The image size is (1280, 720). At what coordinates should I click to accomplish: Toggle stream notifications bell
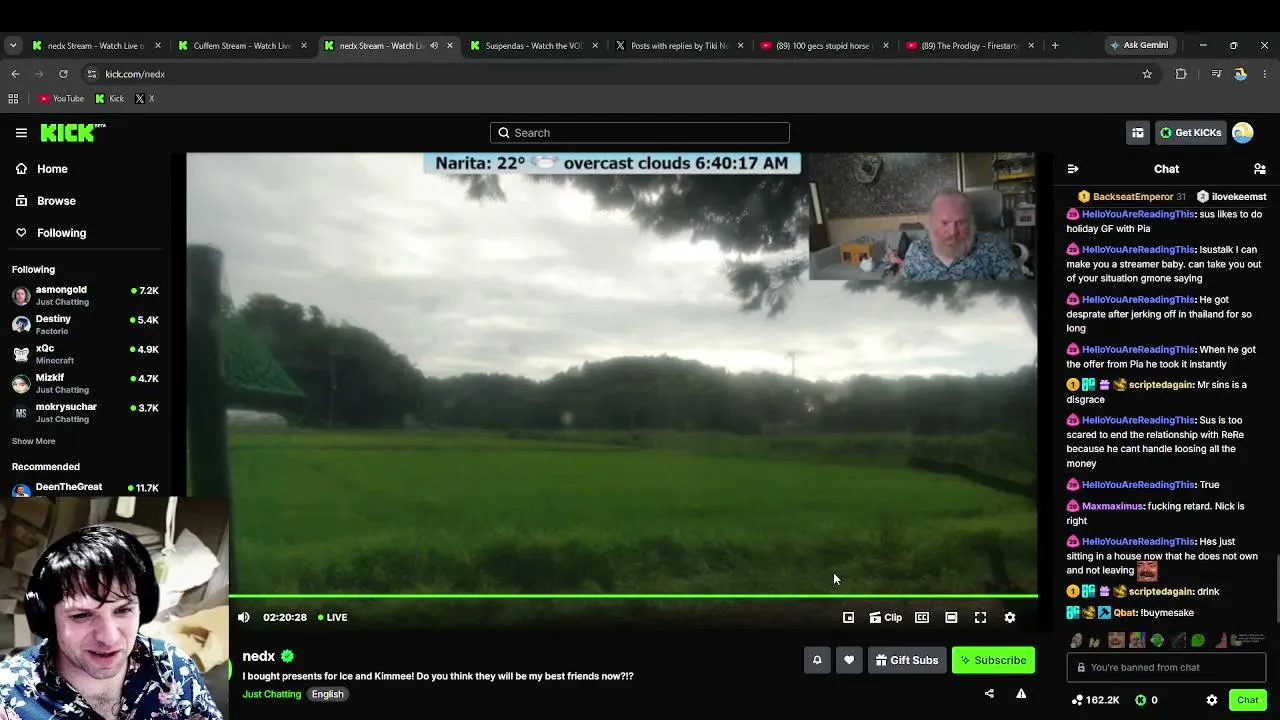817,660
